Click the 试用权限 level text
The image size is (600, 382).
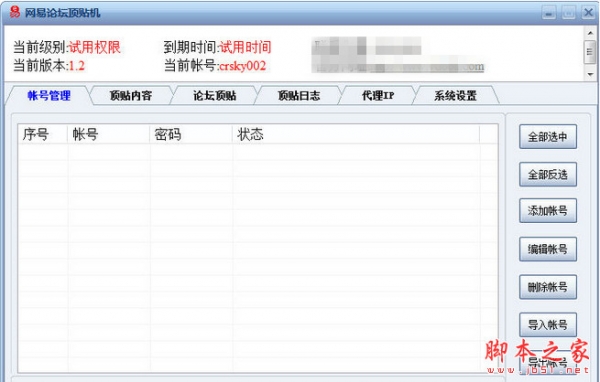[95, 47]
